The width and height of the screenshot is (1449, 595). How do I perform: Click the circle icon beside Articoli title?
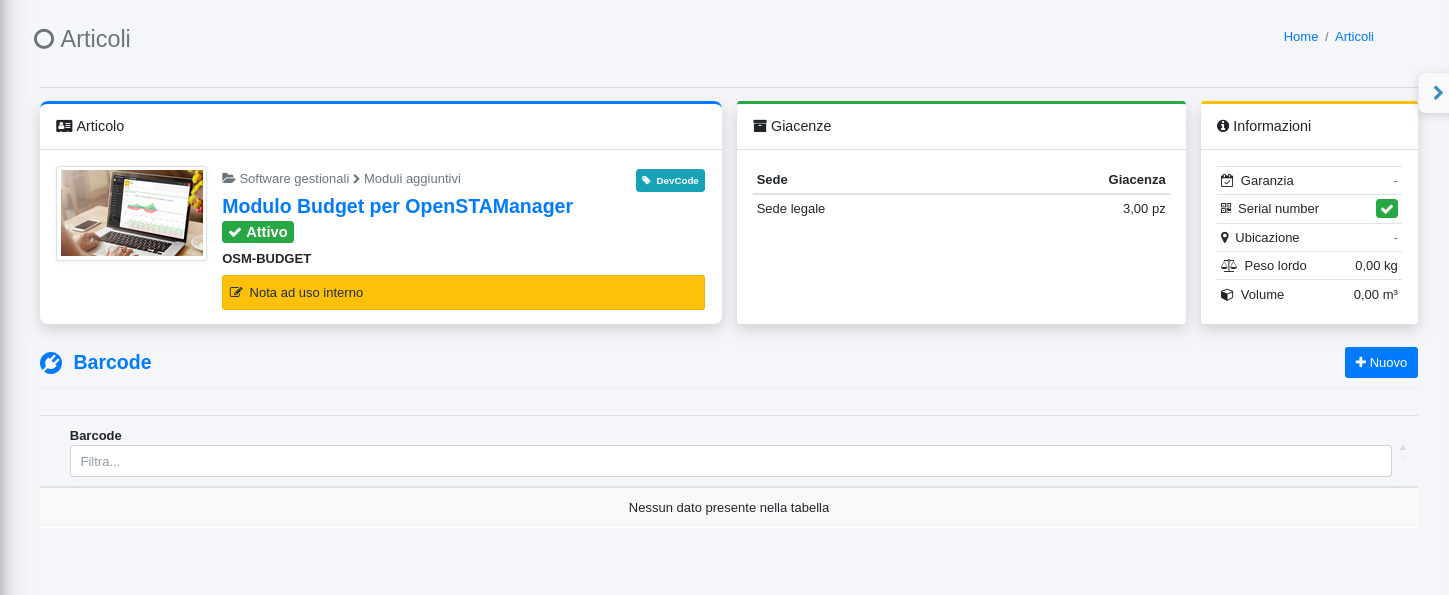44,39
